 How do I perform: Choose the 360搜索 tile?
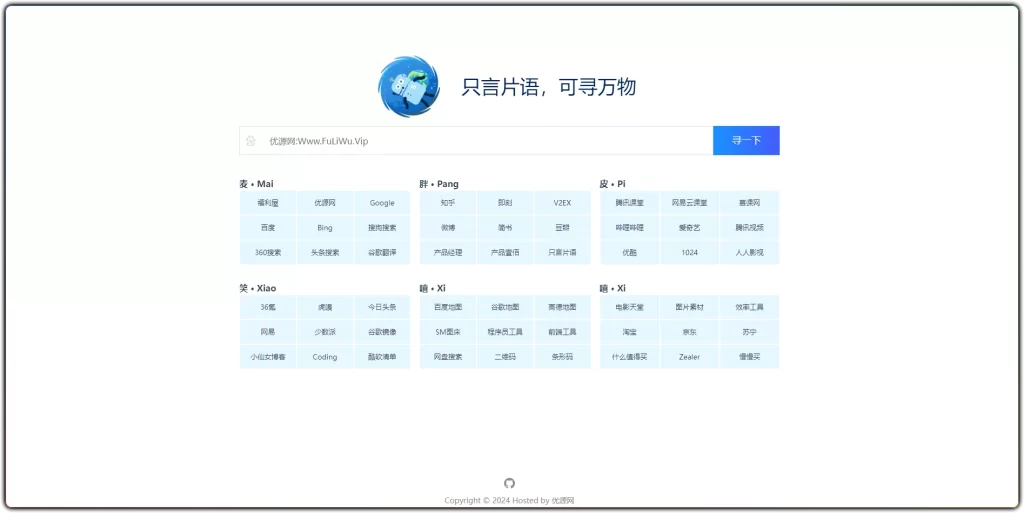pyautogui.click(x=268, y=253)
